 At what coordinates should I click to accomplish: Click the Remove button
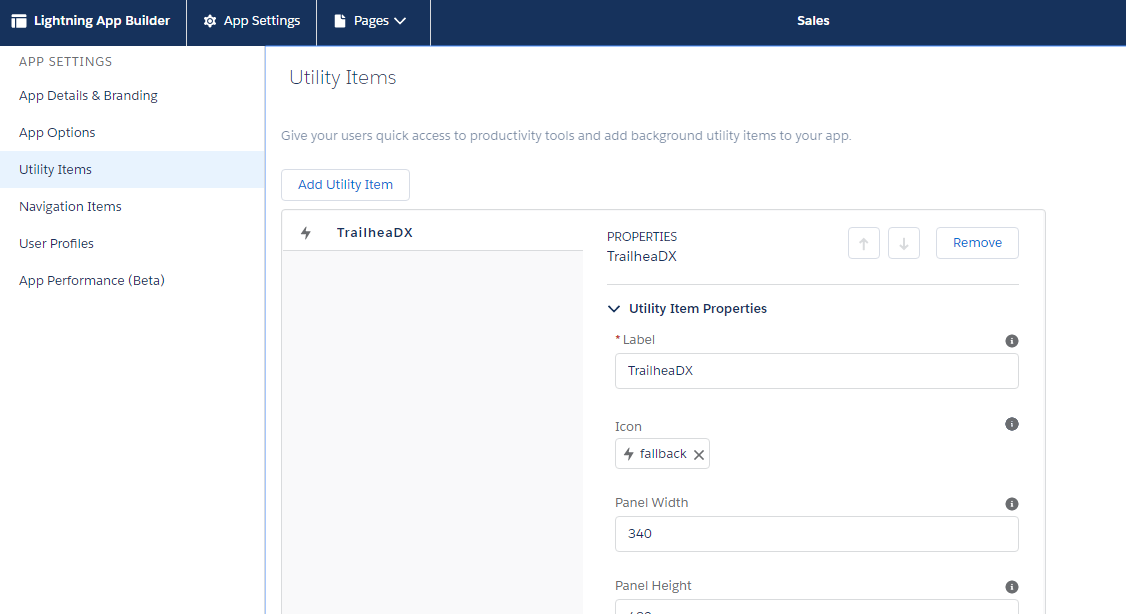(x=977, y=243)
